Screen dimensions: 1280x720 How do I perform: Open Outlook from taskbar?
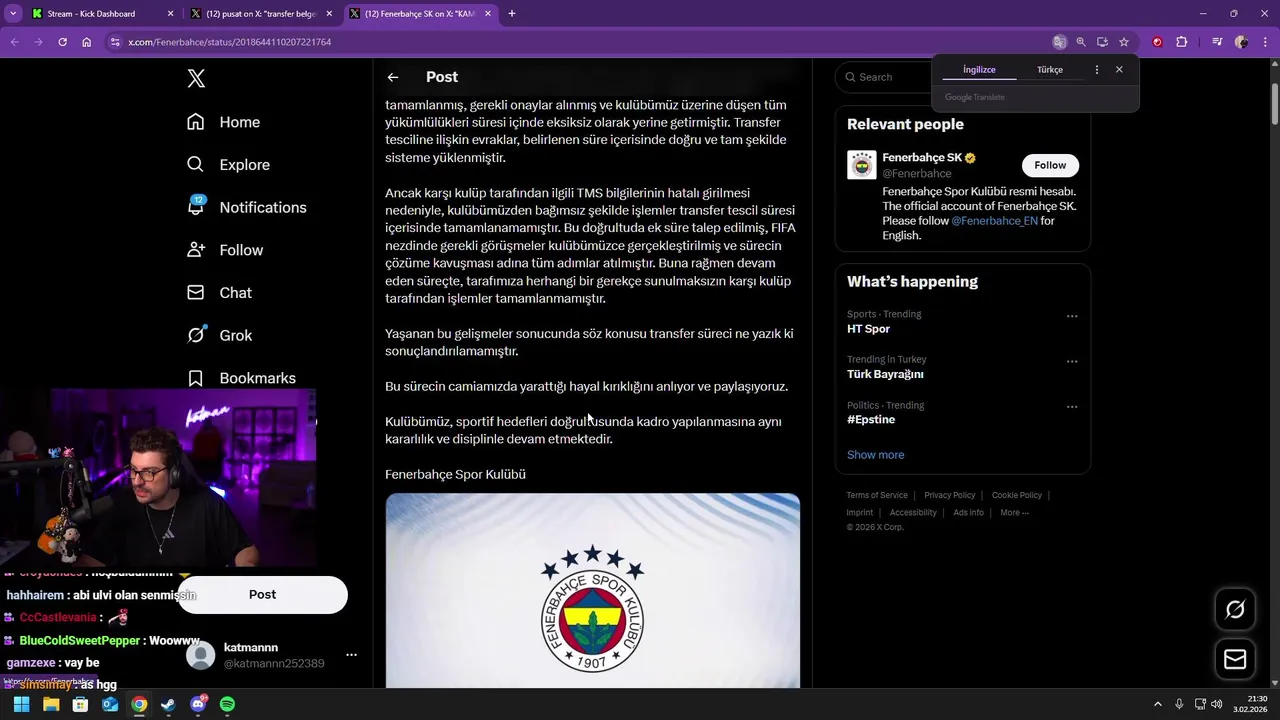110,705
